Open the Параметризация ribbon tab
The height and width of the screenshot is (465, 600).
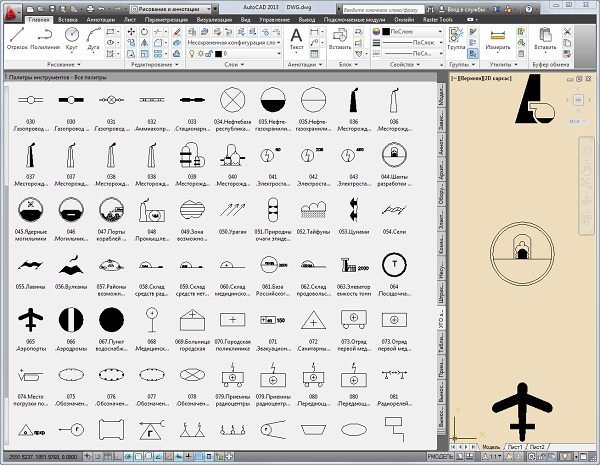tap(166, 19)
